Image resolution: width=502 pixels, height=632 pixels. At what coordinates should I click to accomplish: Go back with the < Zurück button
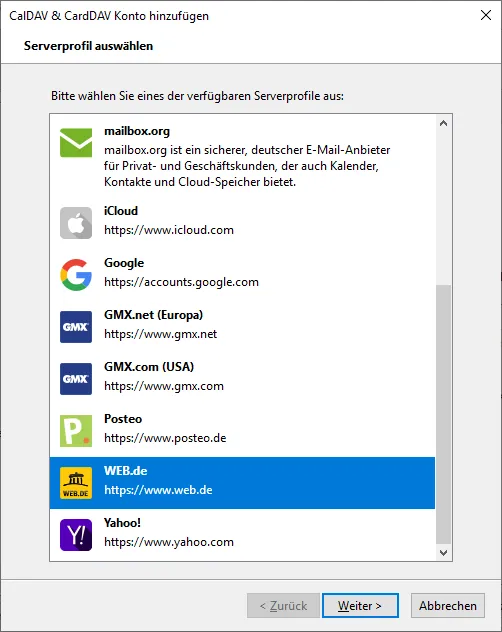283,605
